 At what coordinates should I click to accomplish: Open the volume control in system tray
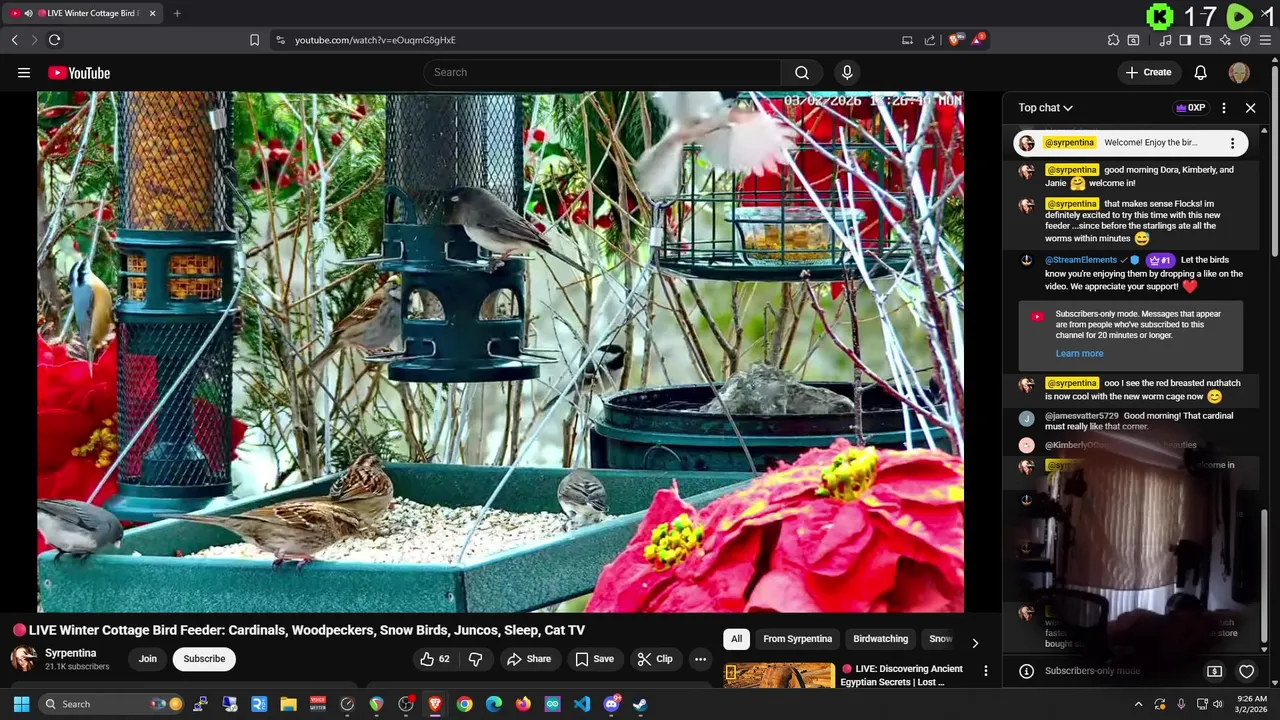[1218, 704]
